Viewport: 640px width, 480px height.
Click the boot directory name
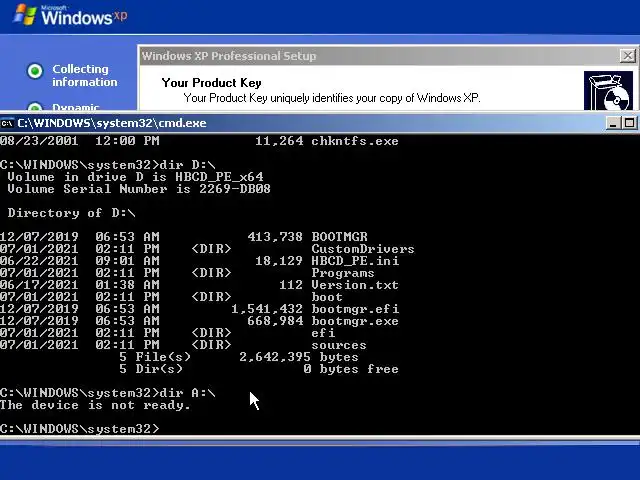[x=327, y=297]
